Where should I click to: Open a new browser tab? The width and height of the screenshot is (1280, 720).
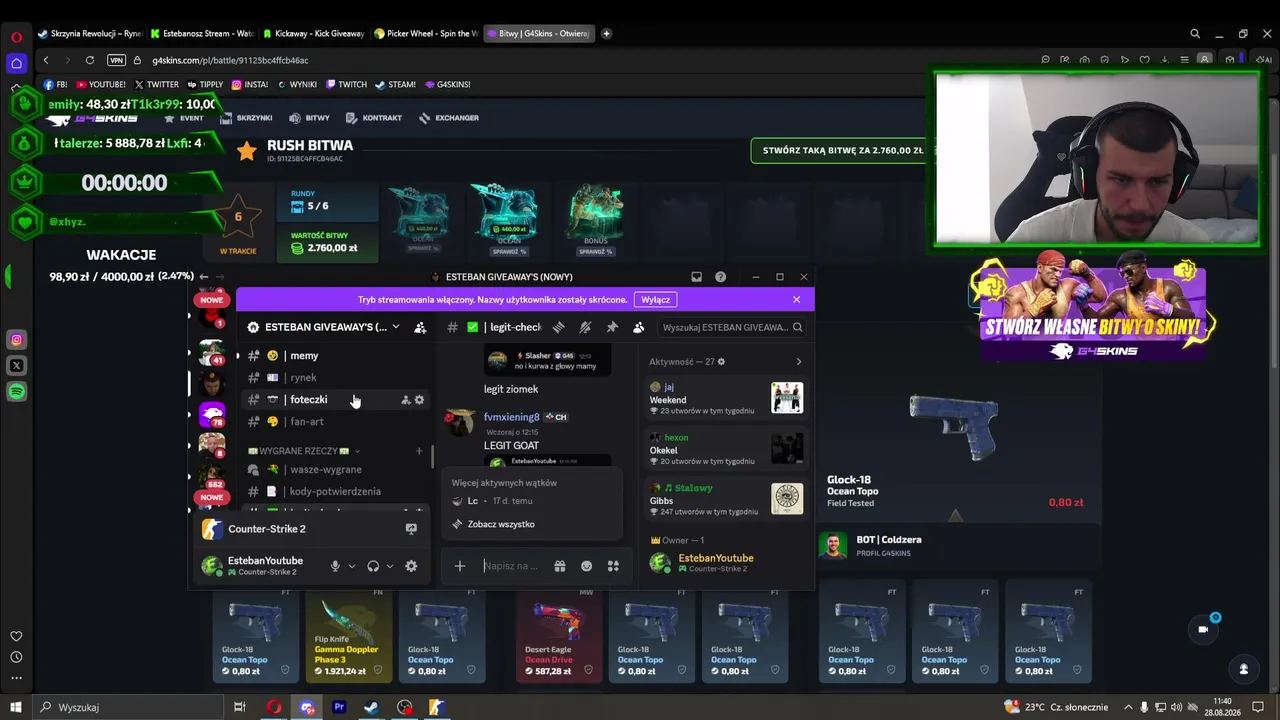(x=606, y=34)
